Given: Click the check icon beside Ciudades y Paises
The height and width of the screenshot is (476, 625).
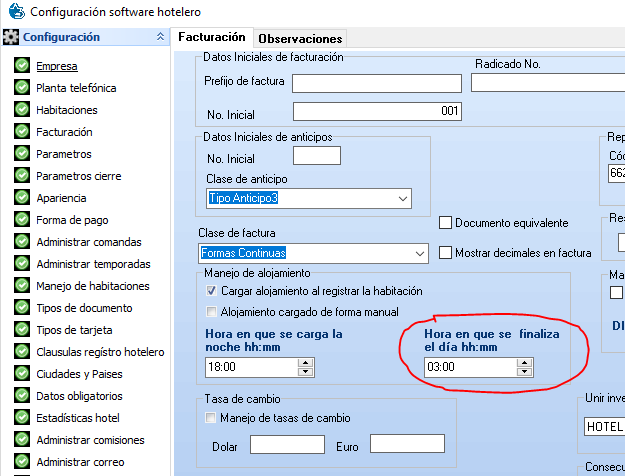Looking at the screenshot, I should pos(22,374).
